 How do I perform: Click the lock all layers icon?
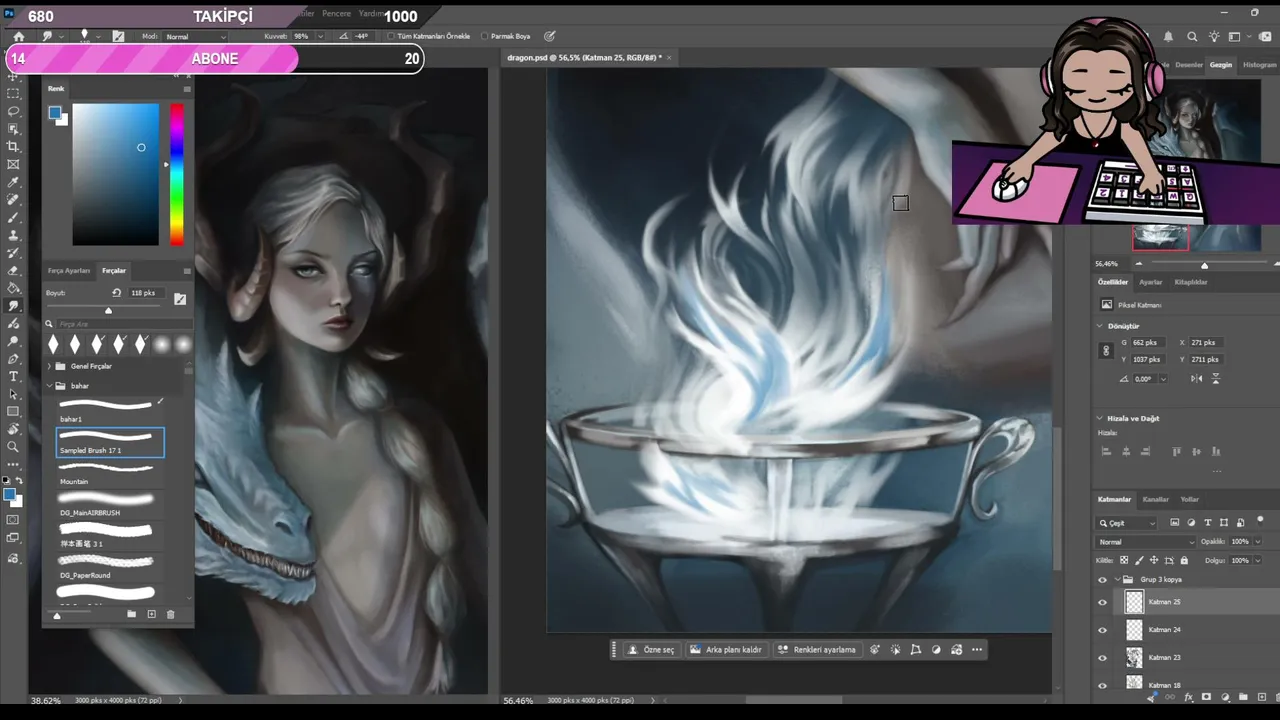point(1185,560)
